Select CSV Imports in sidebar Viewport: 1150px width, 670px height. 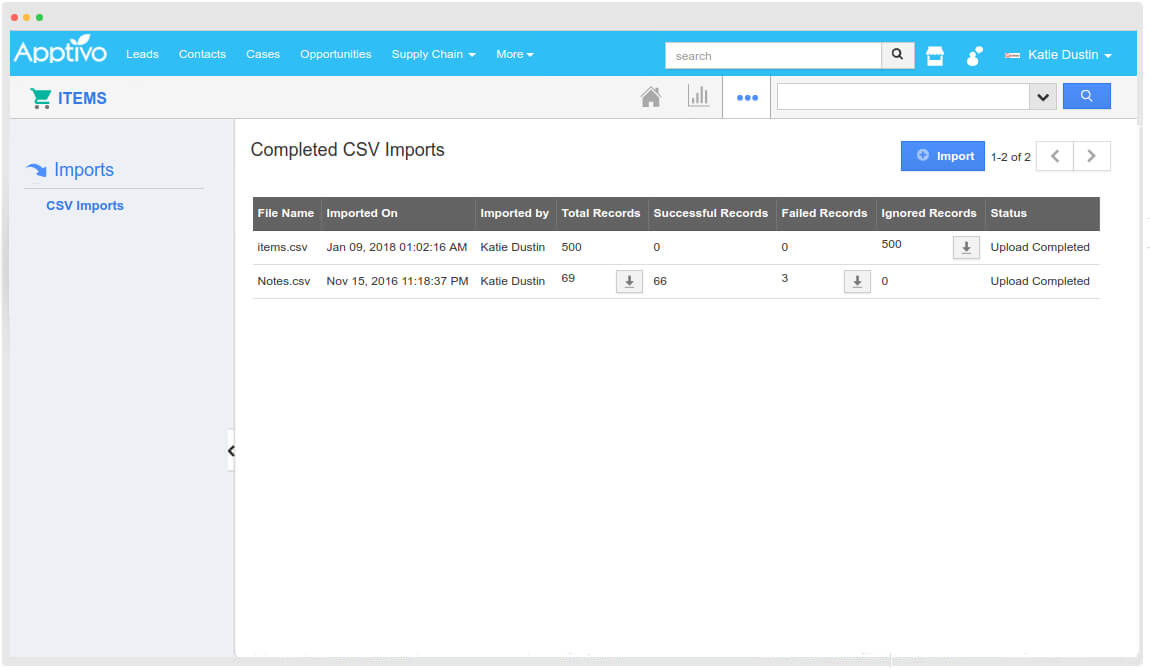pyautogui.click(x=85, y=206)
